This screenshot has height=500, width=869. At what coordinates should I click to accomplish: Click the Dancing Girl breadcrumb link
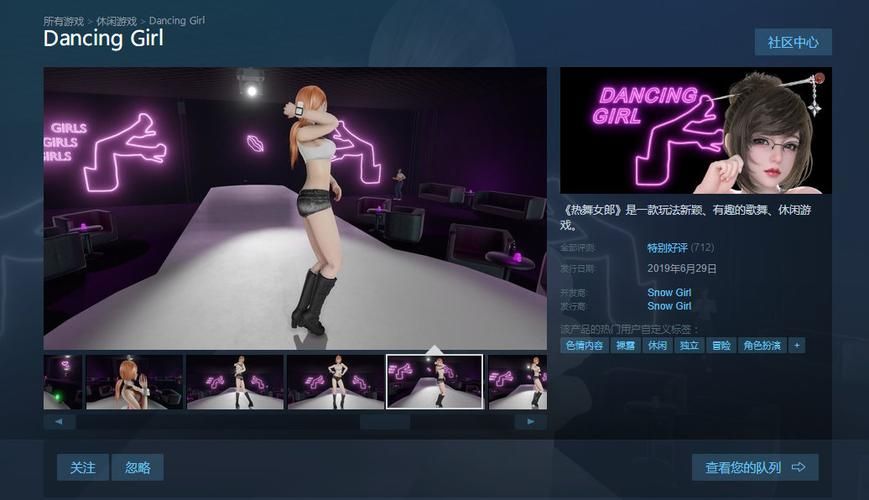177,20
